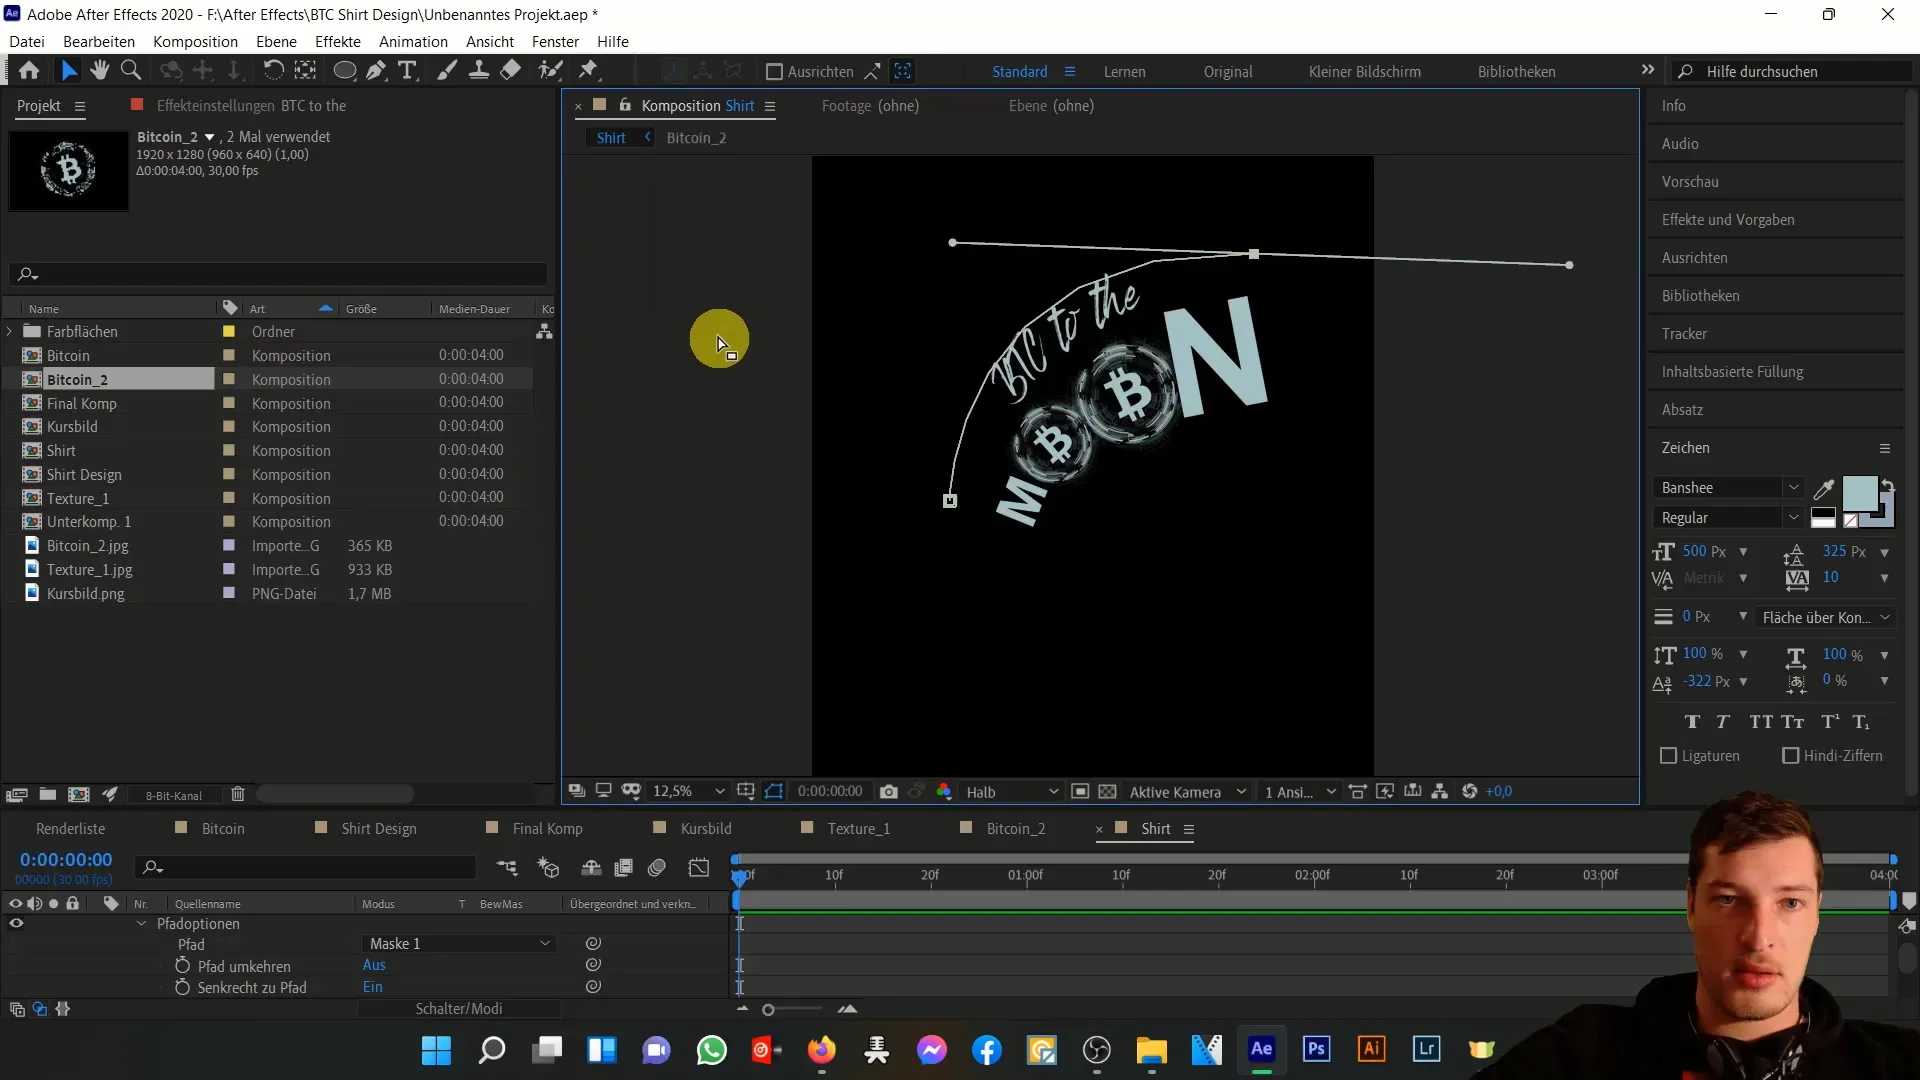The image size is (1920, 1080).
Task: Select the Home icon in the toolbar
Action: [x=29, y=71]
